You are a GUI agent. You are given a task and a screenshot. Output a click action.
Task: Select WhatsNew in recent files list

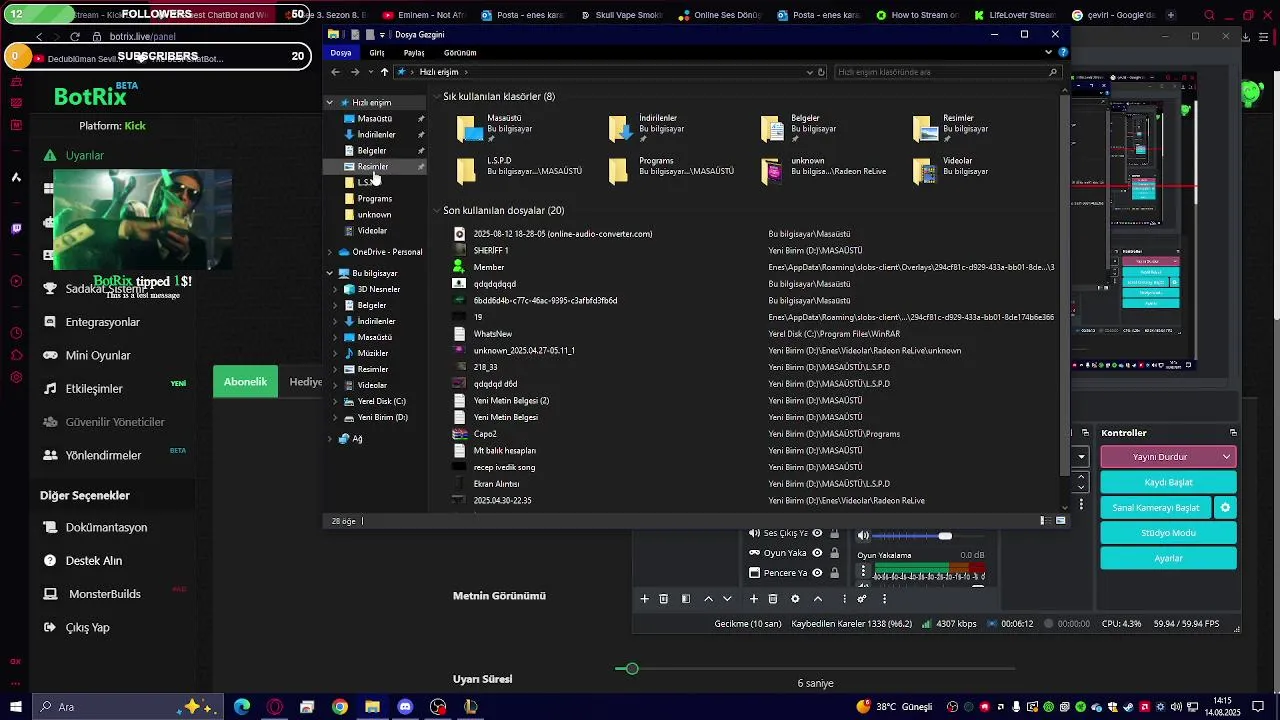pos(492,334)
